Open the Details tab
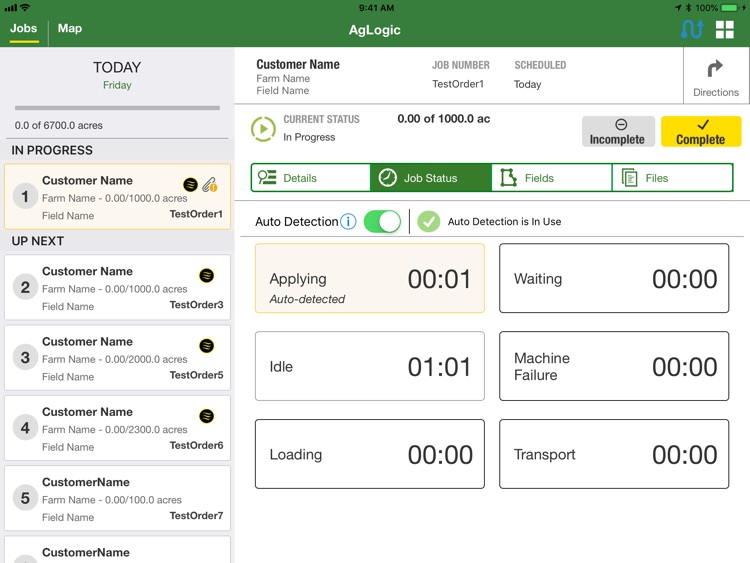 (x=310, y=178)
